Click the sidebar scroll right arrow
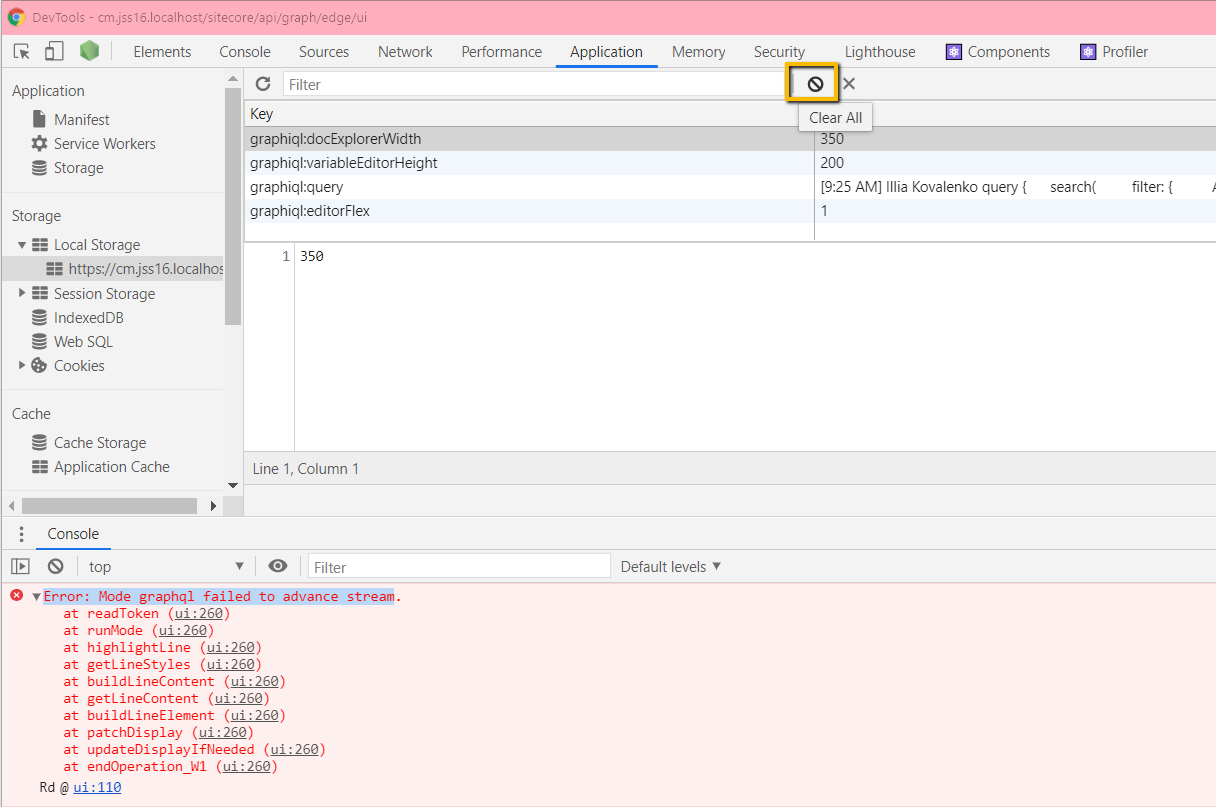1216x807 pixels. (x=213, y=506)
